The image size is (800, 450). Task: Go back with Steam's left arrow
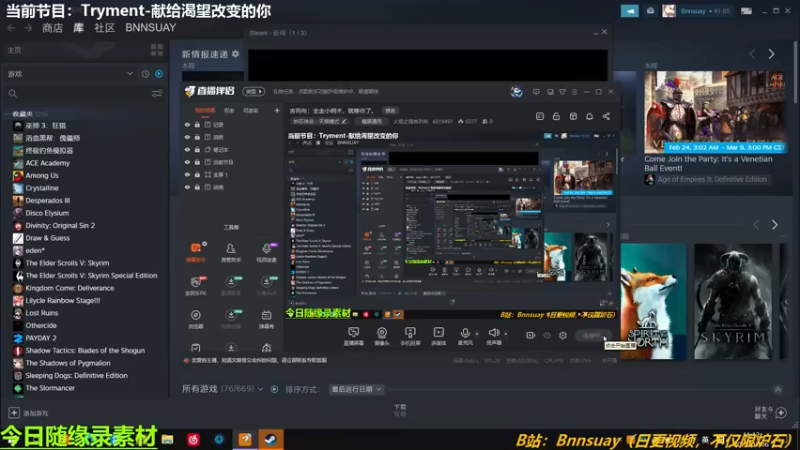coord(11,28)
